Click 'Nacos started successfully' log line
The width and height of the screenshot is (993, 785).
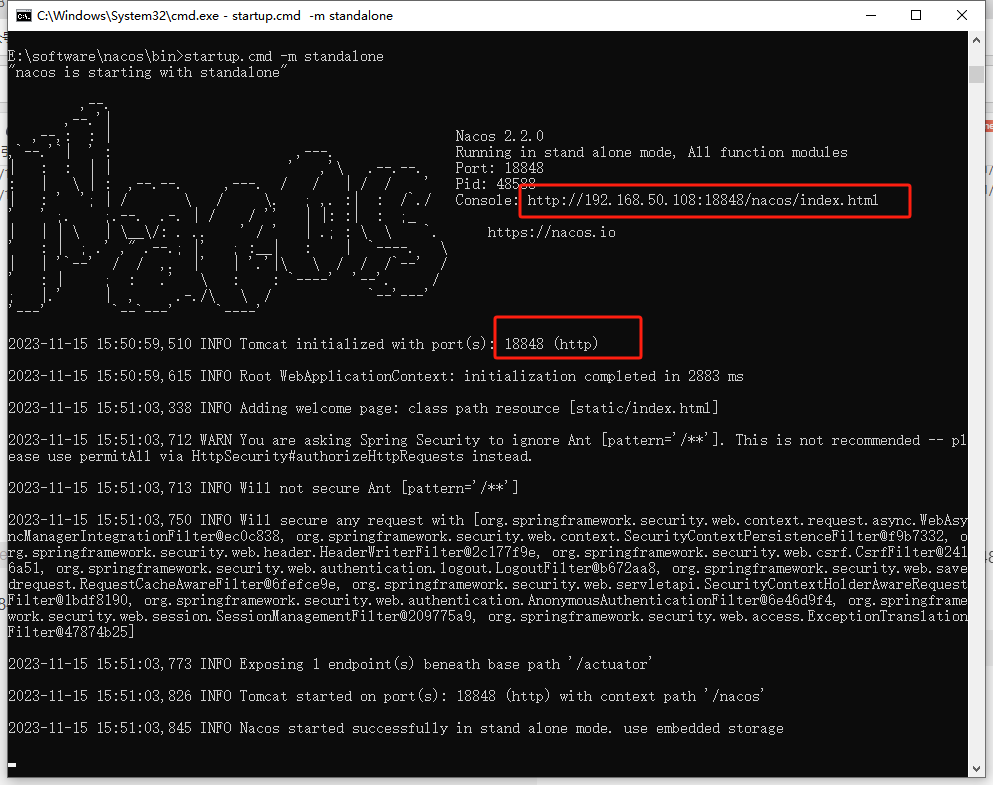pos(396,729)
